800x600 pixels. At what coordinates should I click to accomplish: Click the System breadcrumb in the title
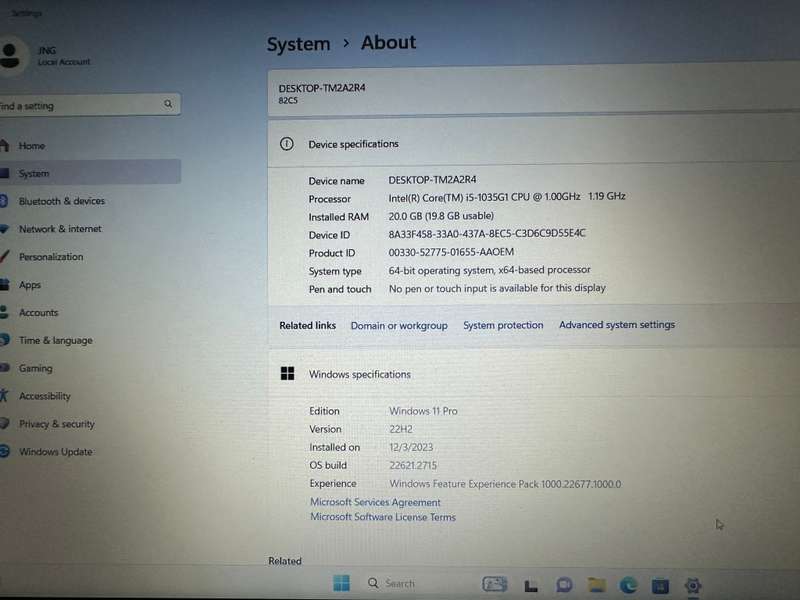[298, 44]
